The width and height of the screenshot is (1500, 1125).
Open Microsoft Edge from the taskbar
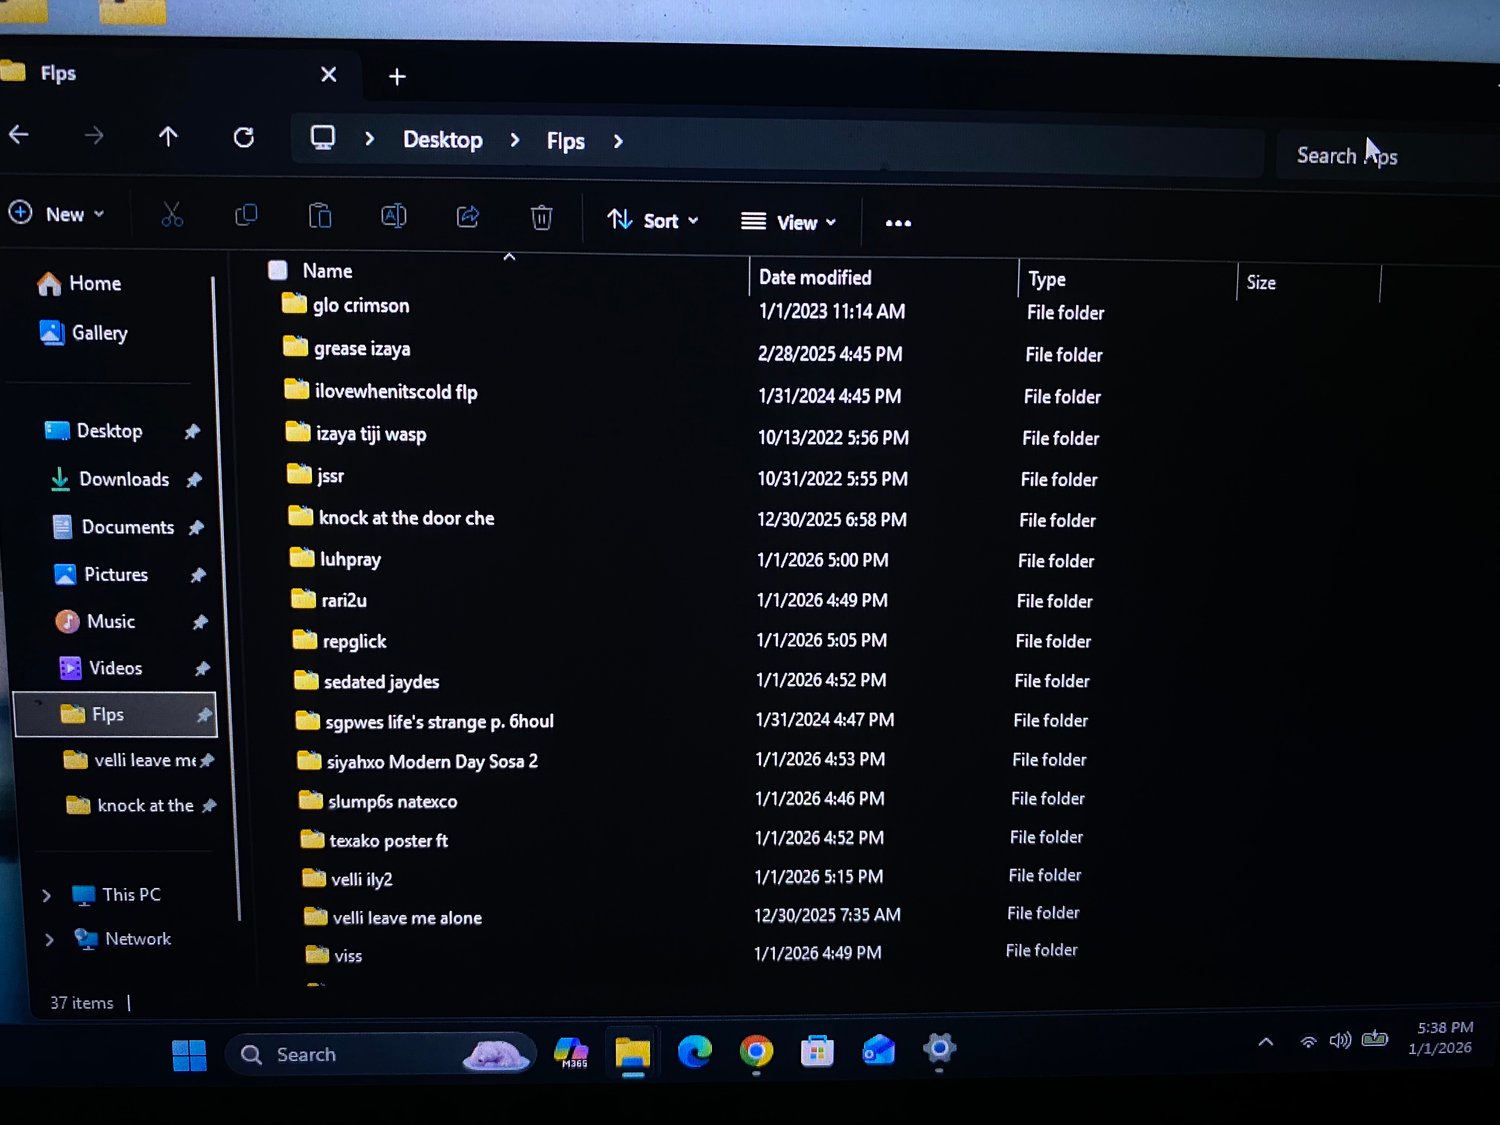pyautogui.click(x=694, y=1051)
